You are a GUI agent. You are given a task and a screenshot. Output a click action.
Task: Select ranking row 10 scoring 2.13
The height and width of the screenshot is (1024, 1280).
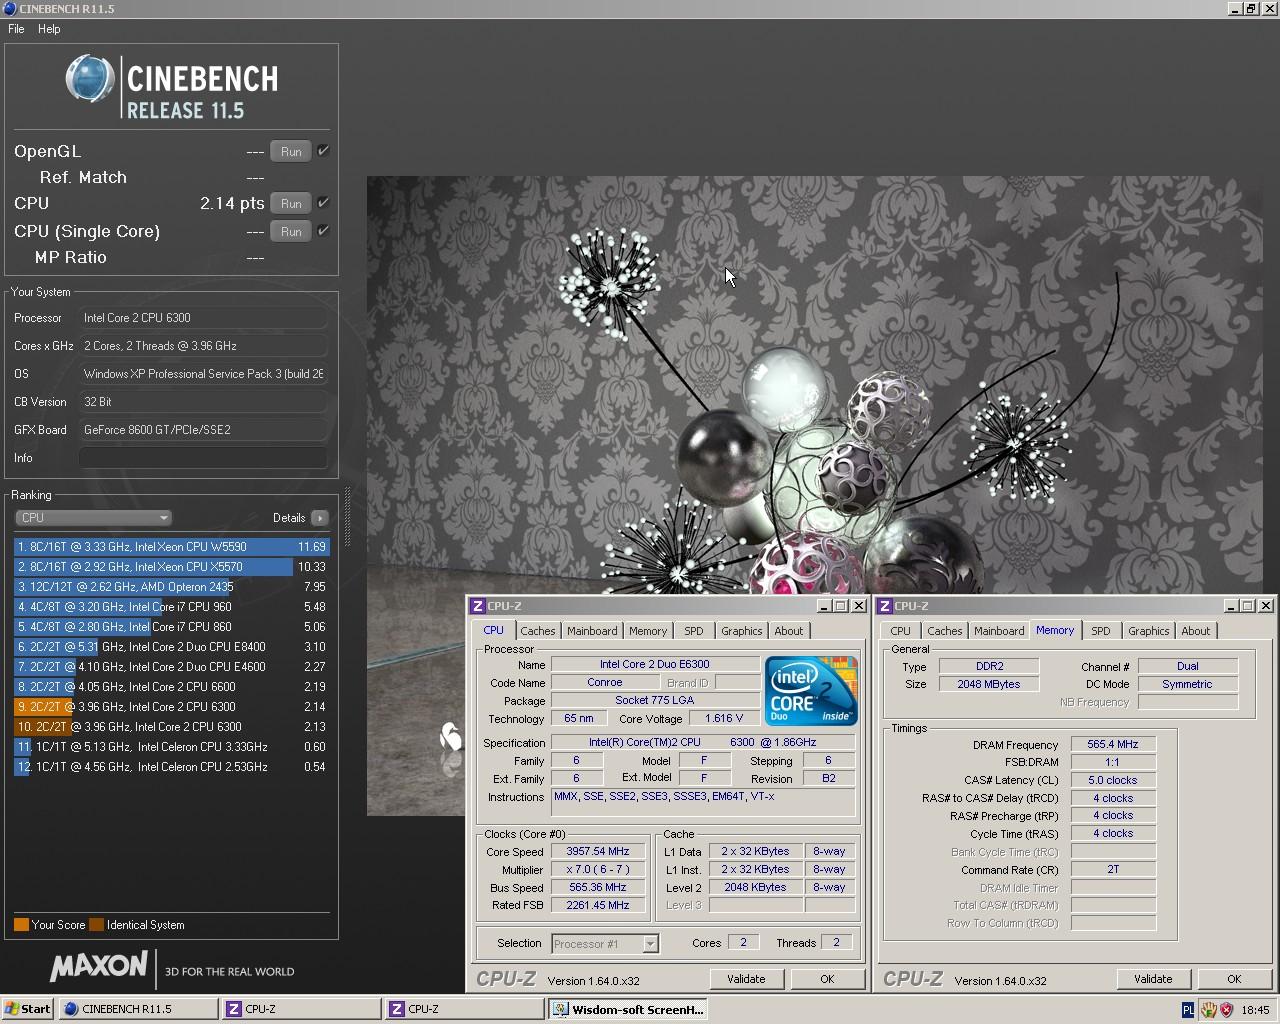(x=171, y=727)
